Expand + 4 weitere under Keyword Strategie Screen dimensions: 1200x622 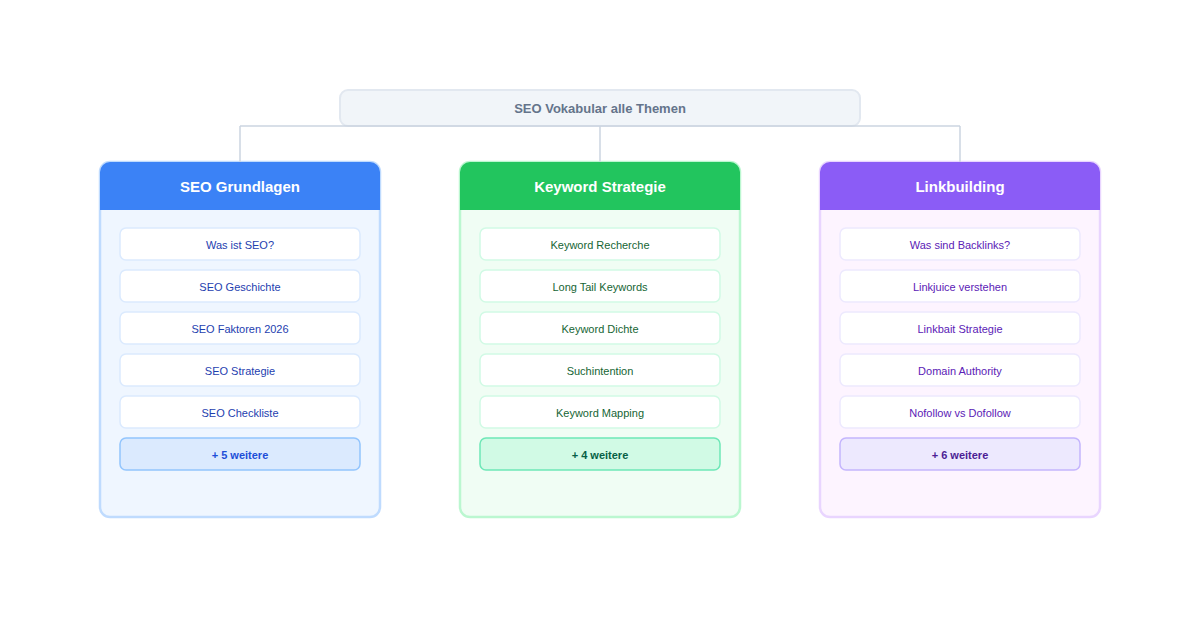pyautogui.click(x=600, y=455)
